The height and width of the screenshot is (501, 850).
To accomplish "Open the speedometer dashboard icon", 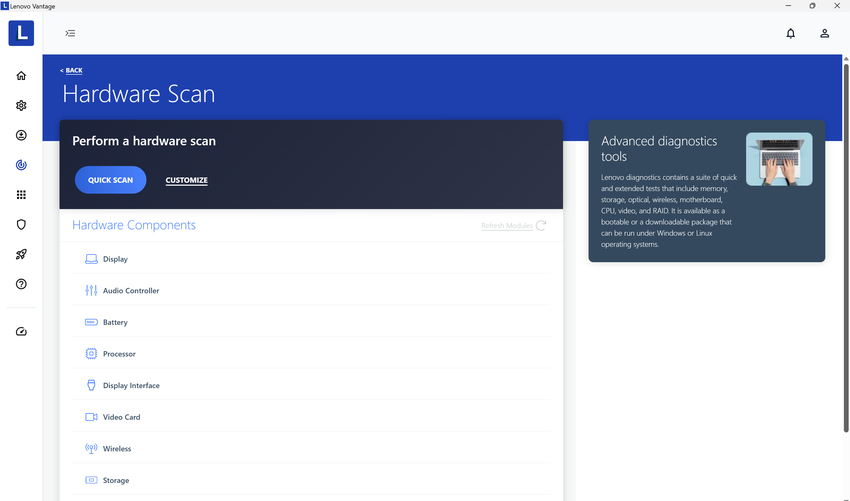I will click(x=21, y=332).
